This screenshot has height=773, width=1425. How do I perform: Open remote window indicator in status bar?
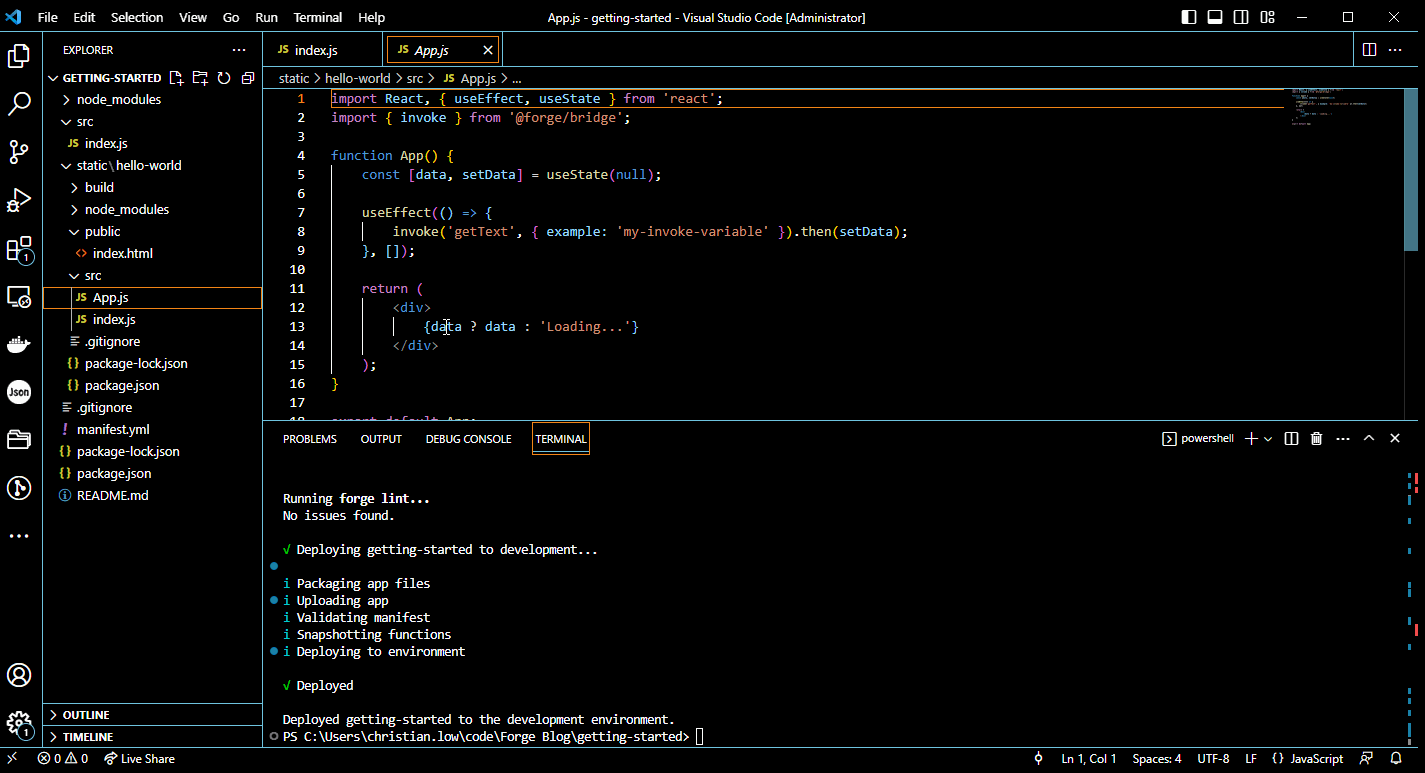point(12,759)
